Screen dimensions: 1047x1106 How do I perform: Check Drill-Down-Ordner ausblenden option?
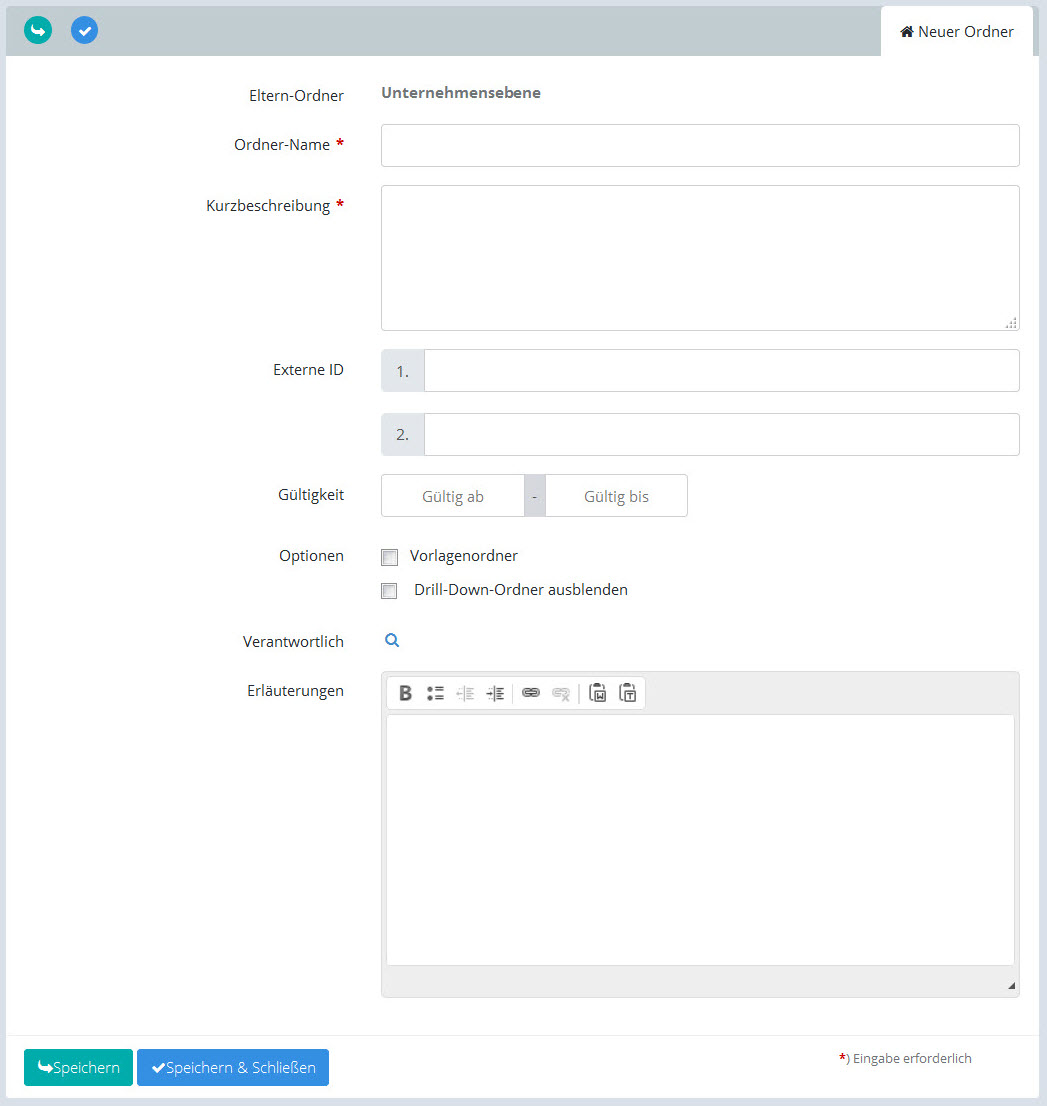[390, 591]
